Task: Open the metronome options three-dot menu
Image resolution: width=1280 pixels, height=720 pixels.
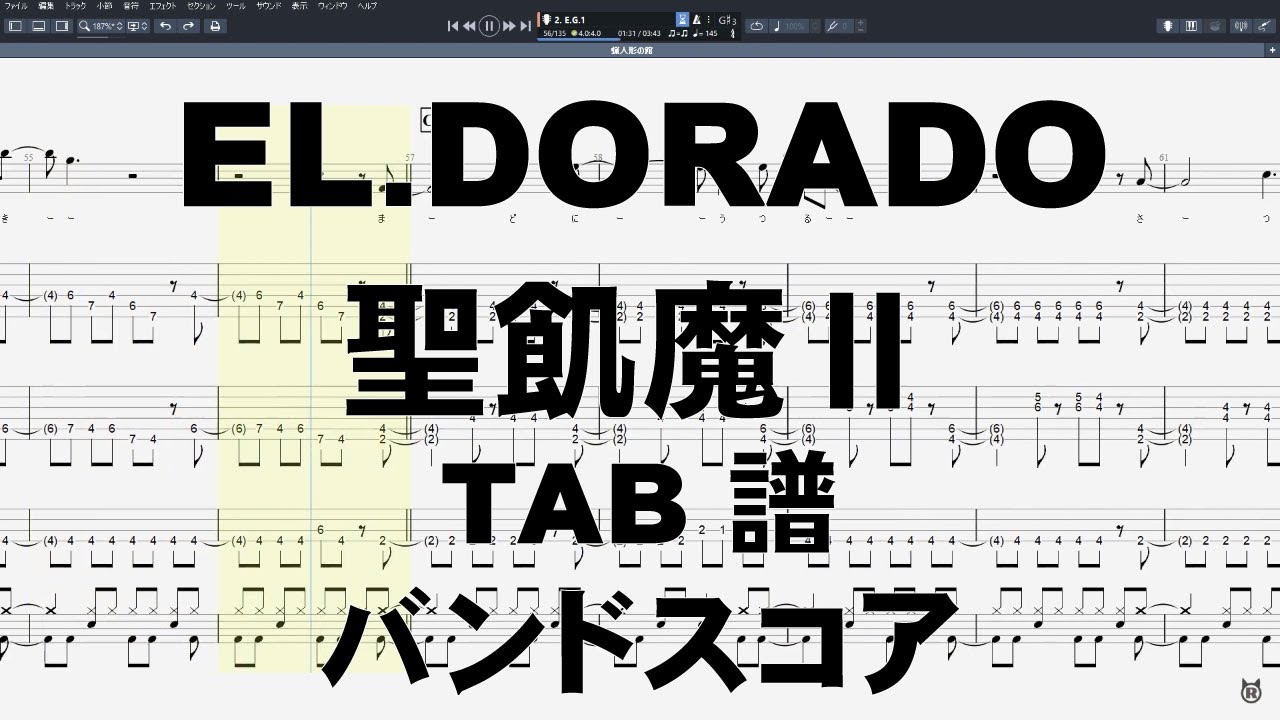Action: click(709, 19)
